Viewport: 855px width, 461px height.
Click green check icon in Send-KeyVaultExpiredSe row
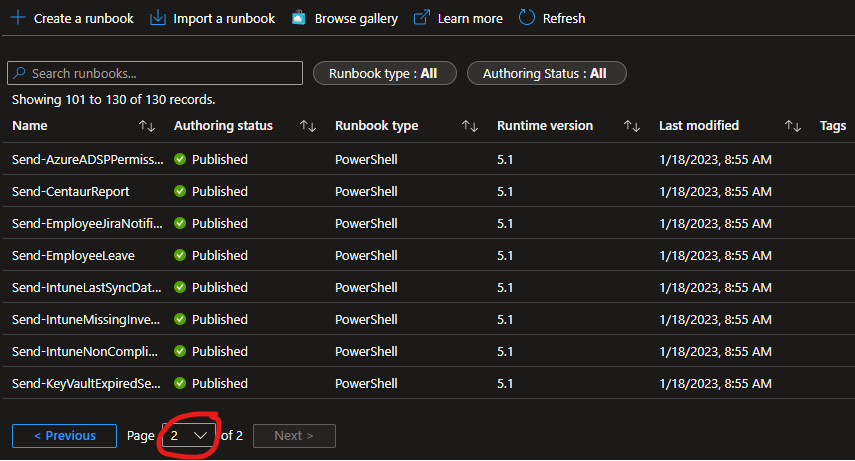pyautogui.click(x=180, y=384)
